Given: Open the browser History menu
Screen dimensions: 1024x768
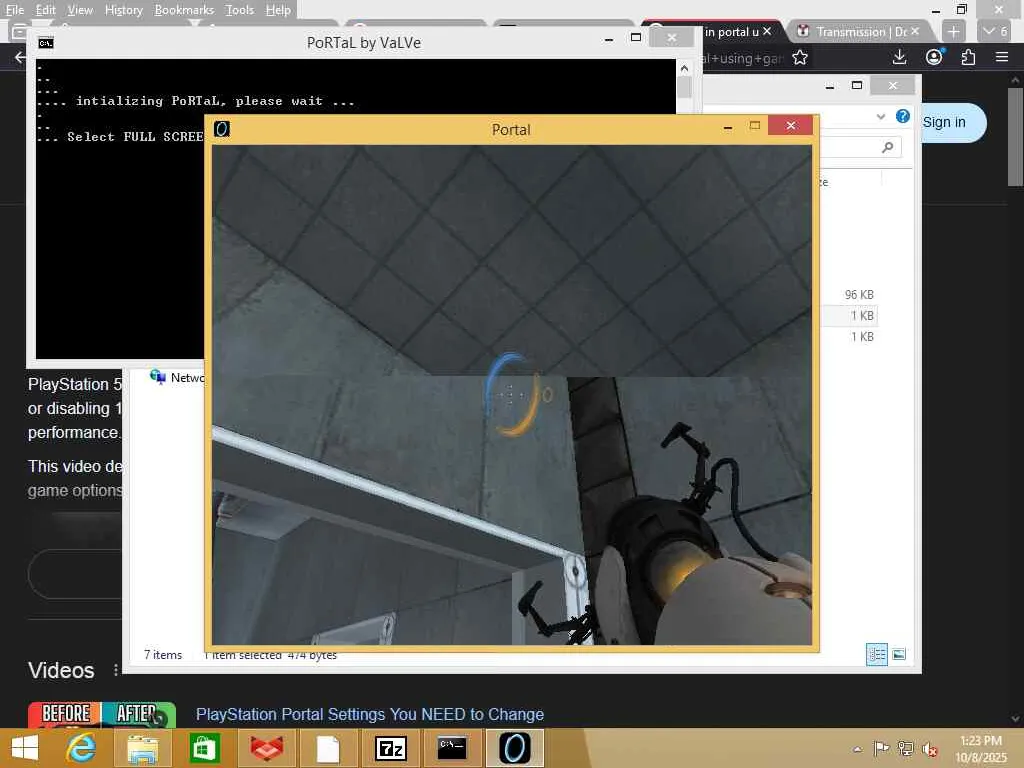Looking at the screenshot, I should pos(123,10).
